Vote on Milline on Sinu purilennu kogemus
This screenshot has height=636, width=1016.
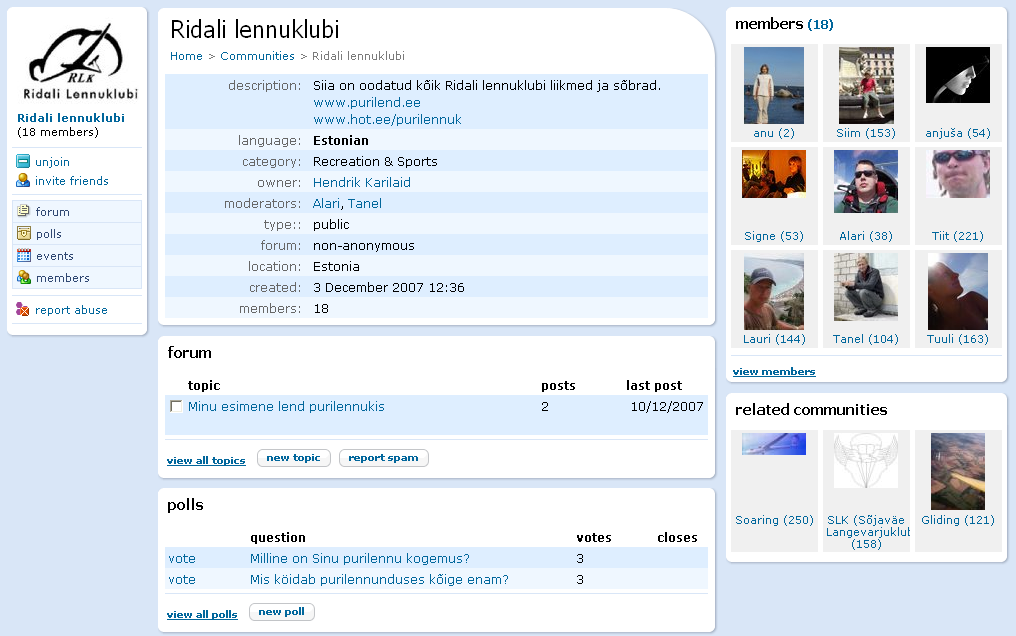(182, 558)
